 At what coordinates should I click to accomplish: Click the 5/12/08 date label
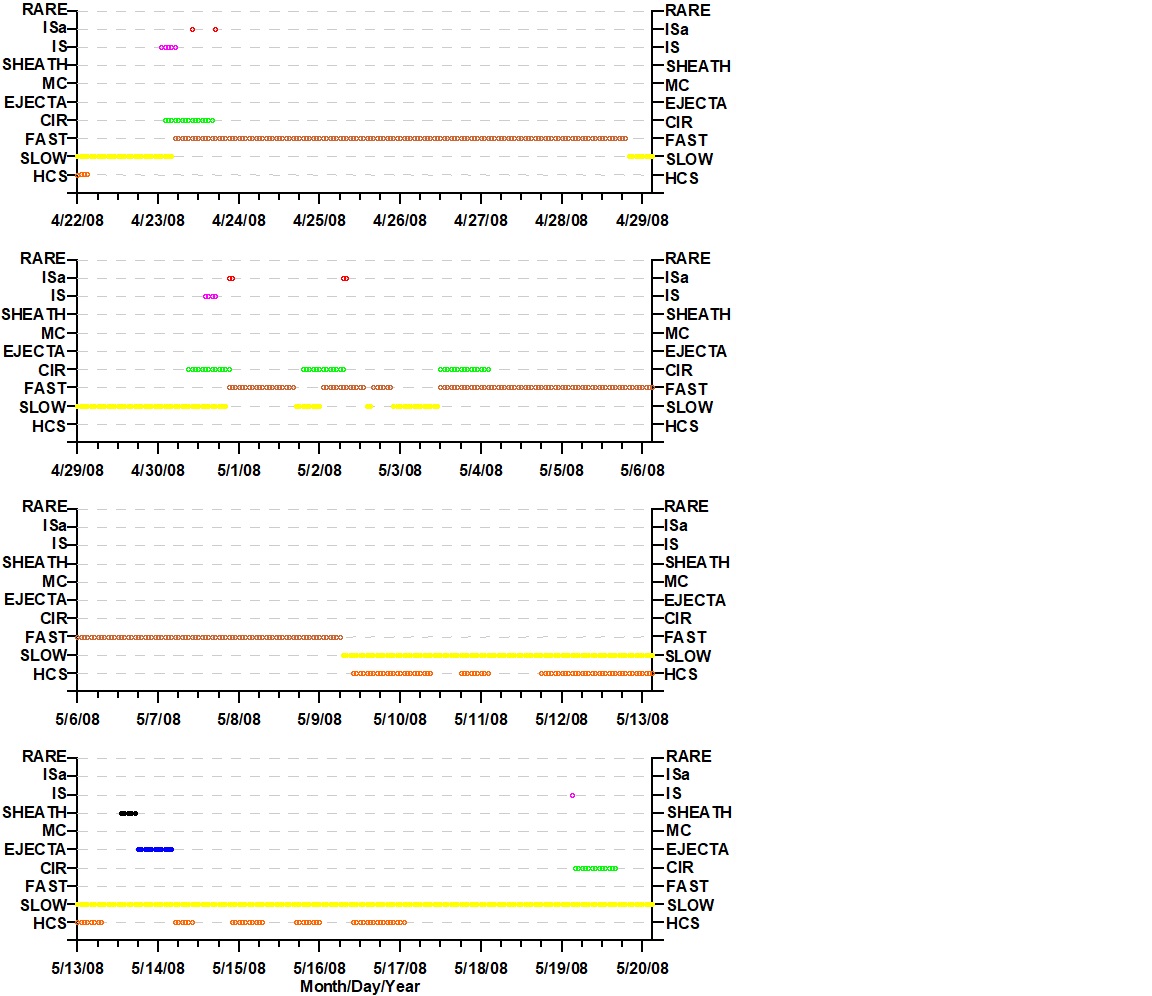(x=561, y=719)
